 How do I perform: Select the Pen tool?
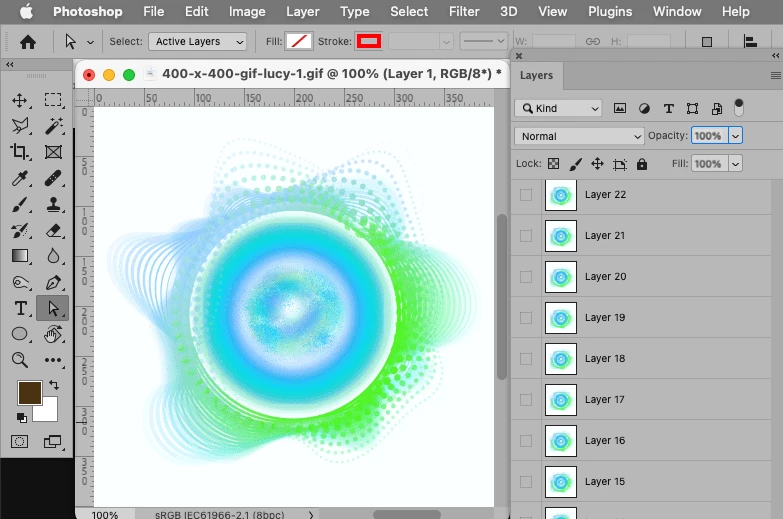coord(53,283)
